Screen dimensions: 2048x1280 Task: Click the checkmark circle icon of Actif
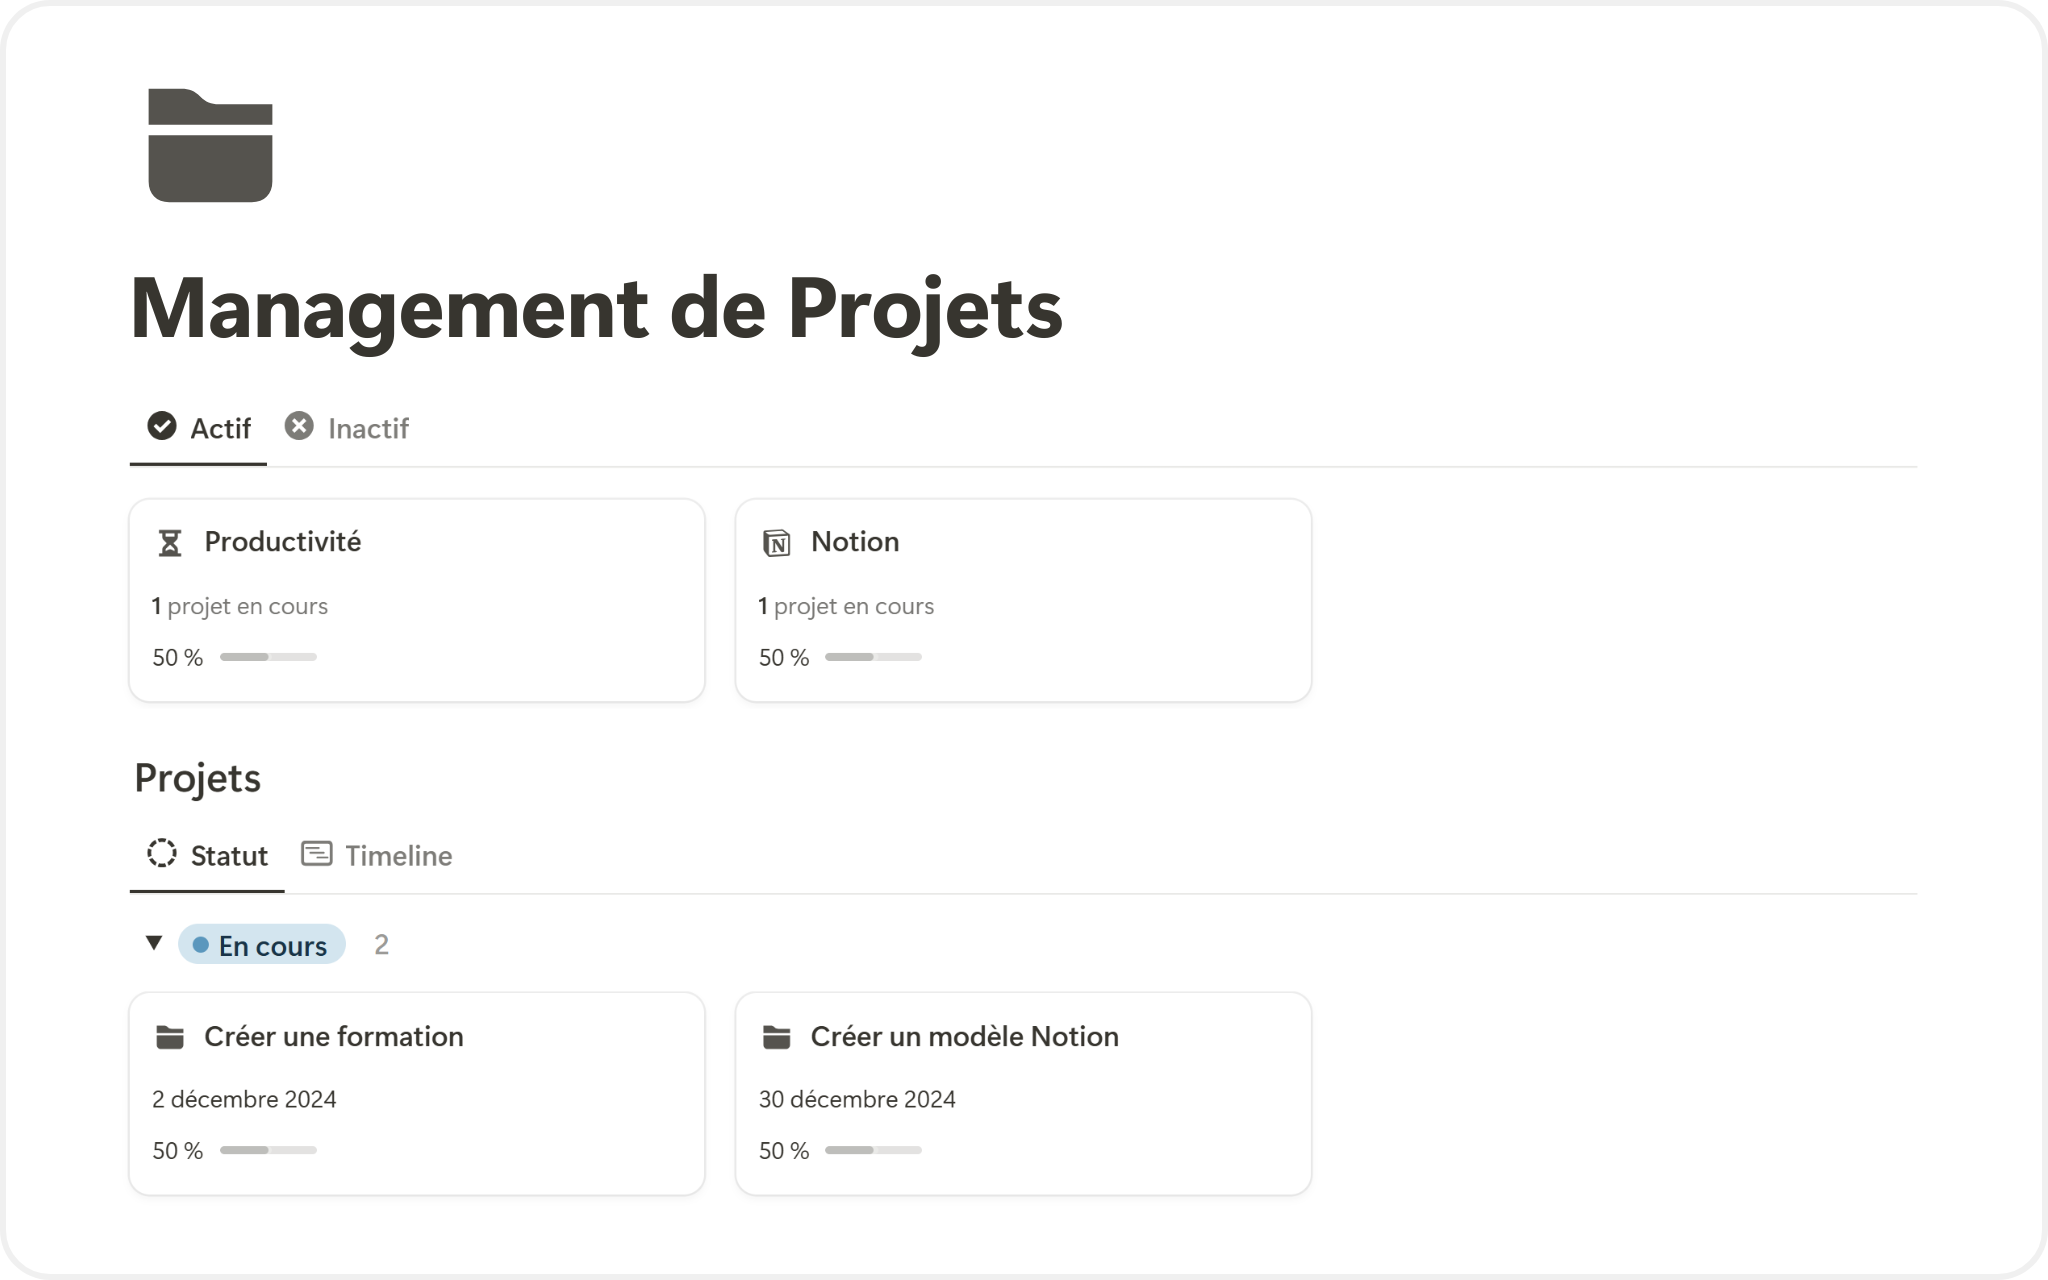tap(161, 426)
